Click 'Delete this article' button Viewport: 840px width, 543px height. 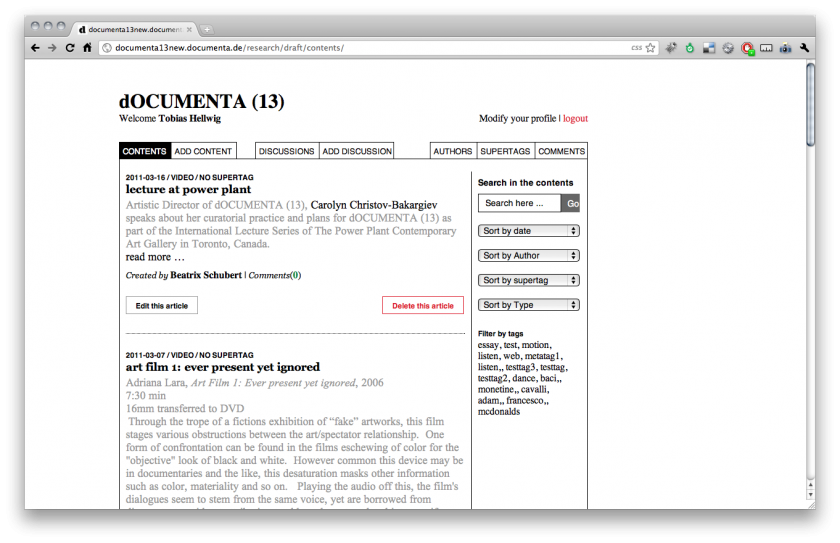click(423, 305)
